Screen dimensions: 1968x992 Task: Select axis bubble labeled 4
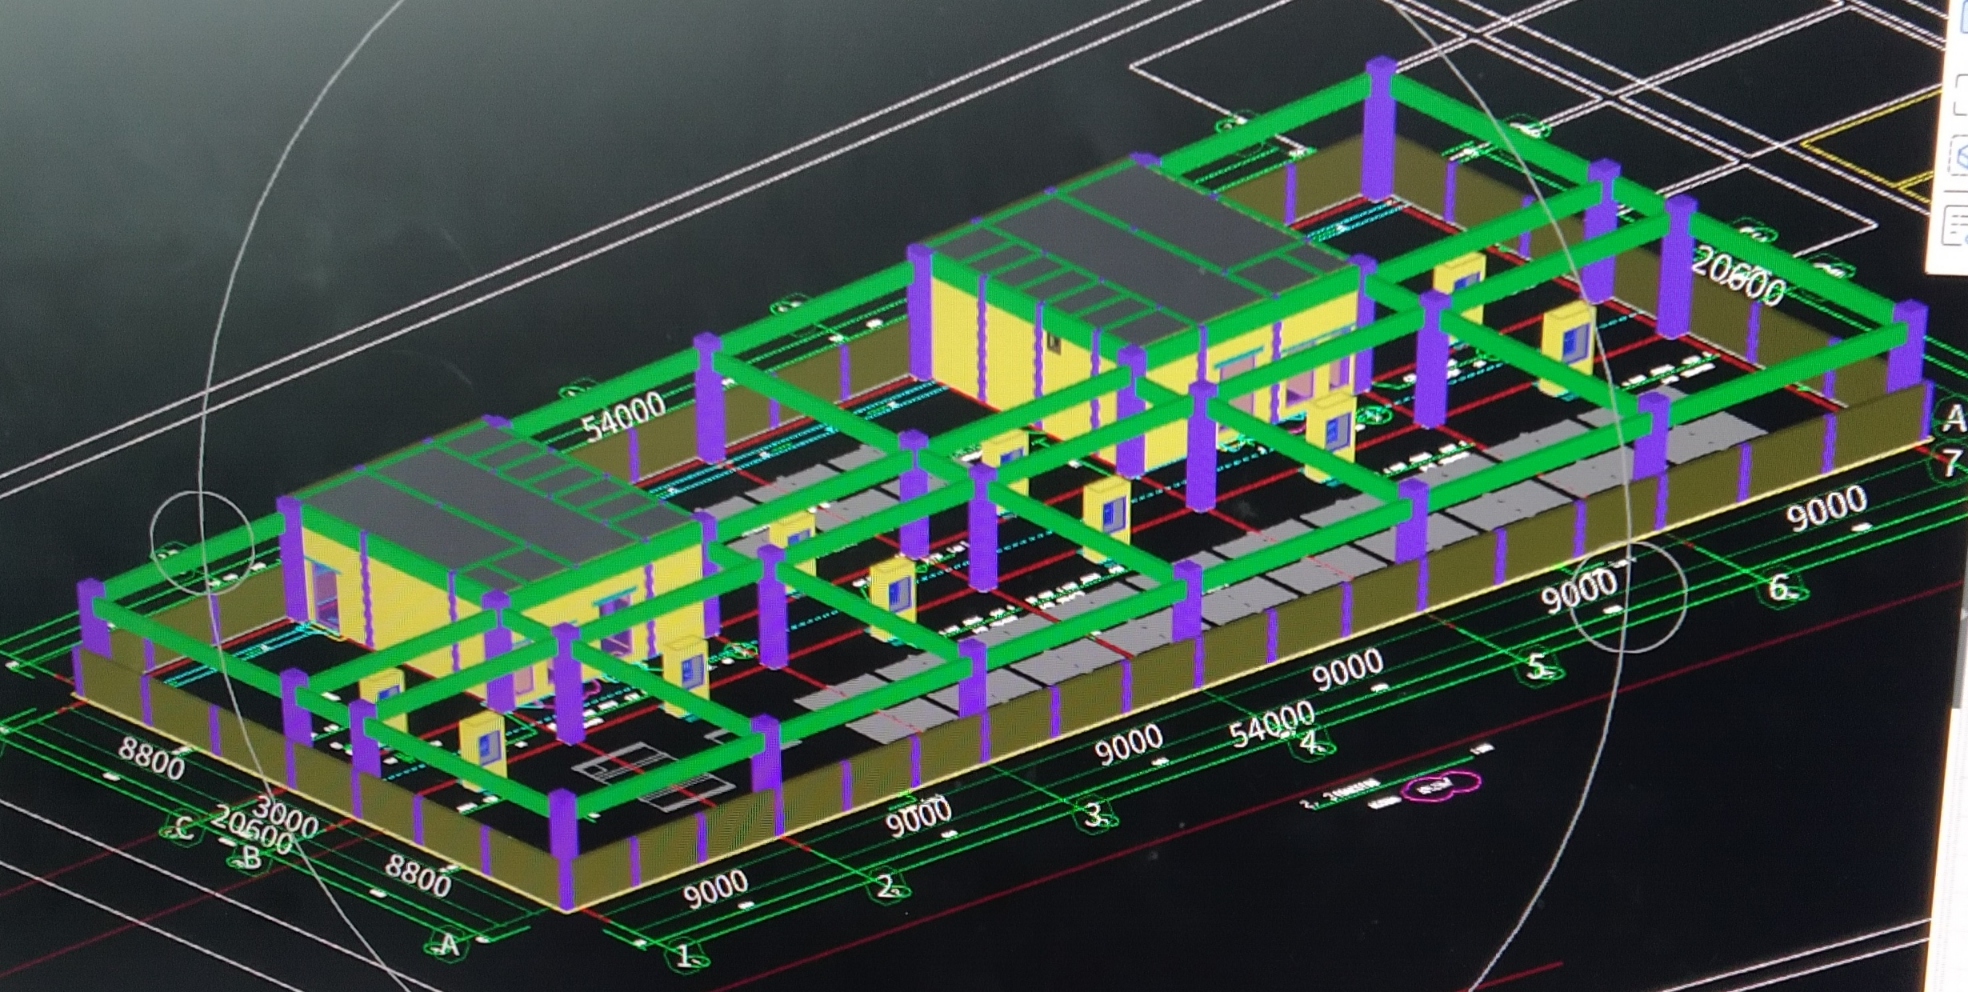point(1314,742)
